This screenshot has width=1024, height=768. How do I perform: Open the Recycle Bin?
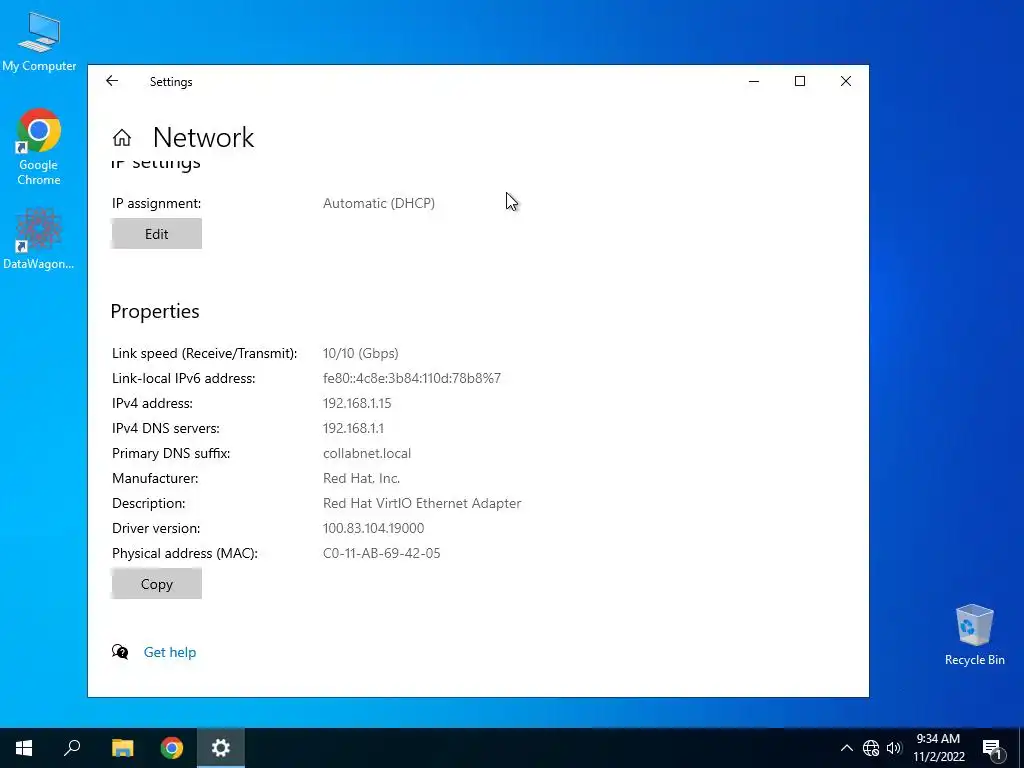point(974,635)
